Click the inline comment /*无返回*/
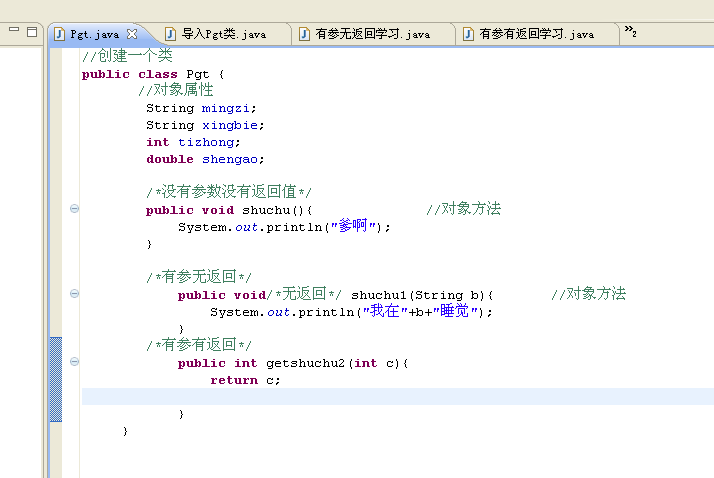Viewport: 714px width, 478px height. (304, 294)
